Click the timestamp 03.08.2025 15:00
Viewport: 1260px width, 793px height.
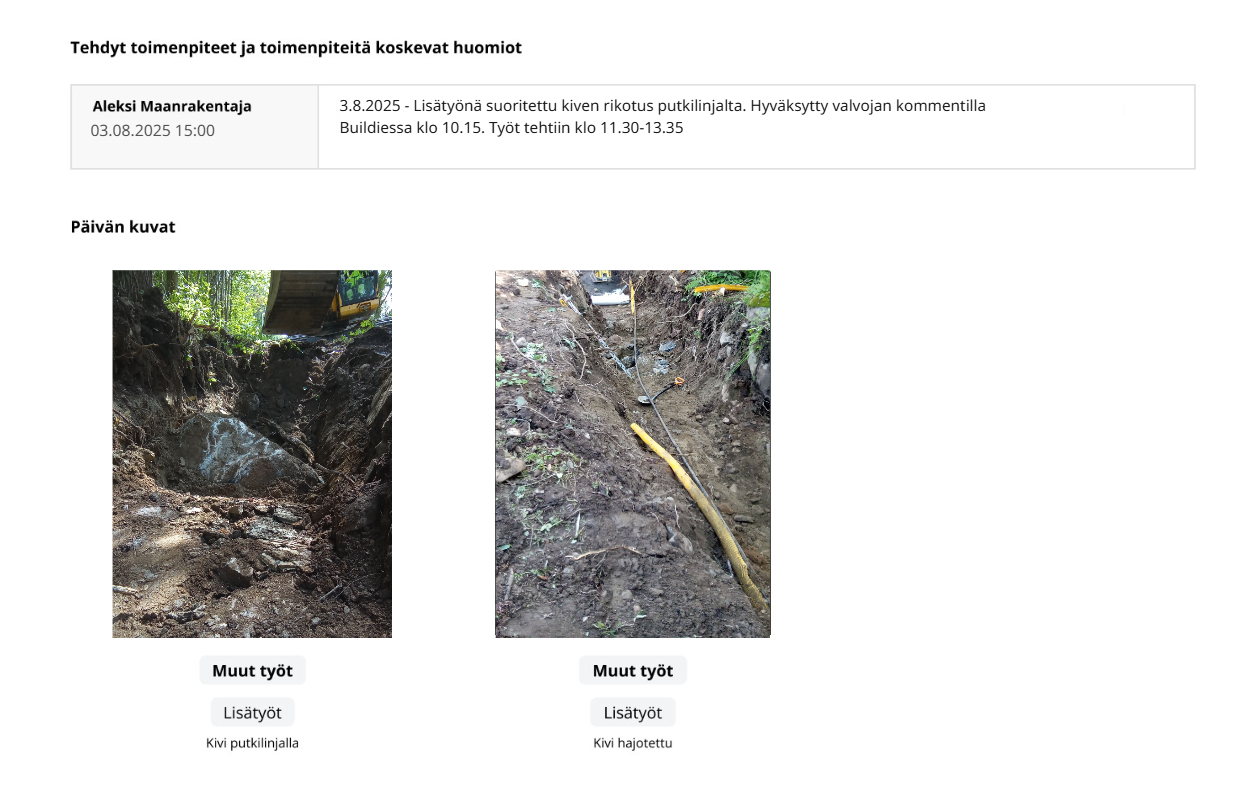[152, 130]
